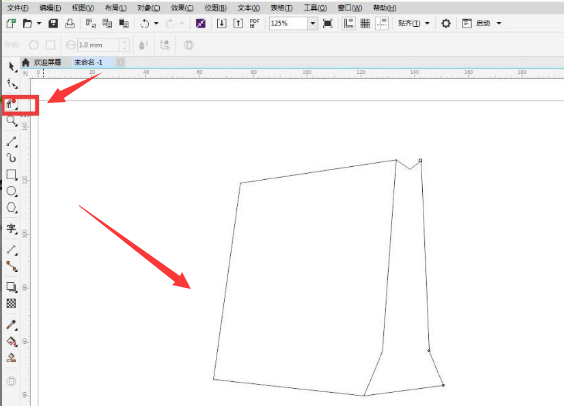
Task: Select the Ellipse tool
Action: coord(12,191)
